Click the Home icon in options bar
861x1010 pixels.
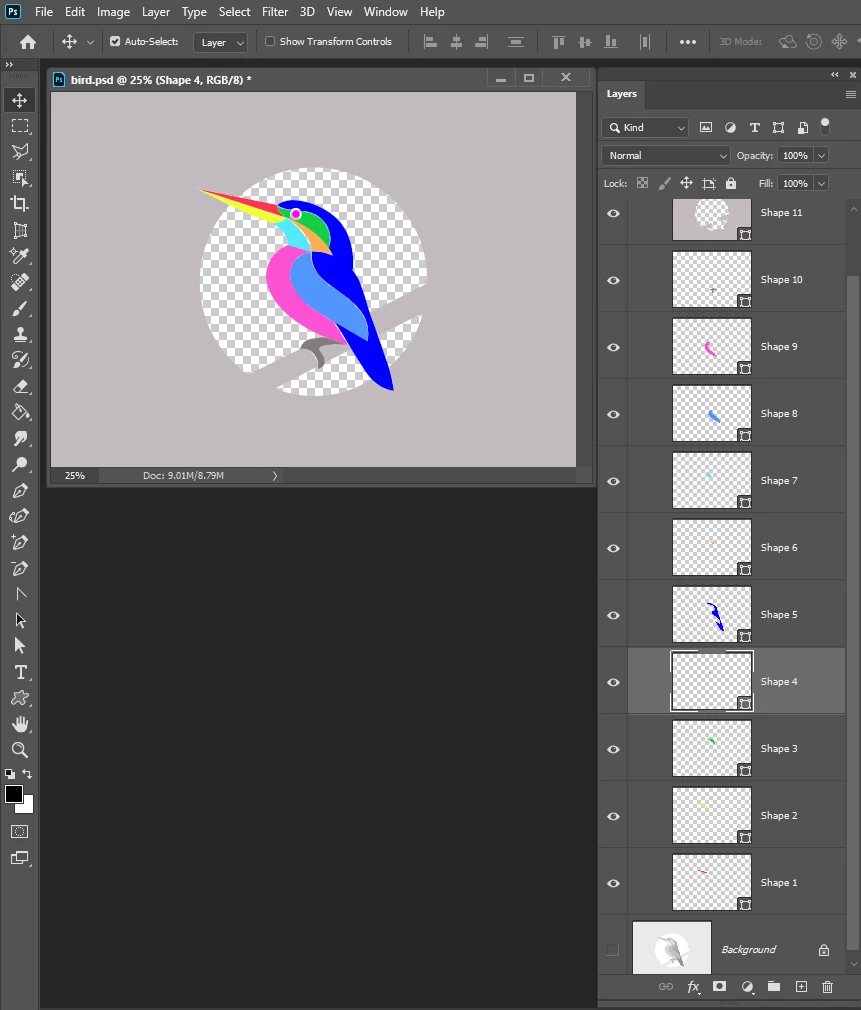[28, 42]
